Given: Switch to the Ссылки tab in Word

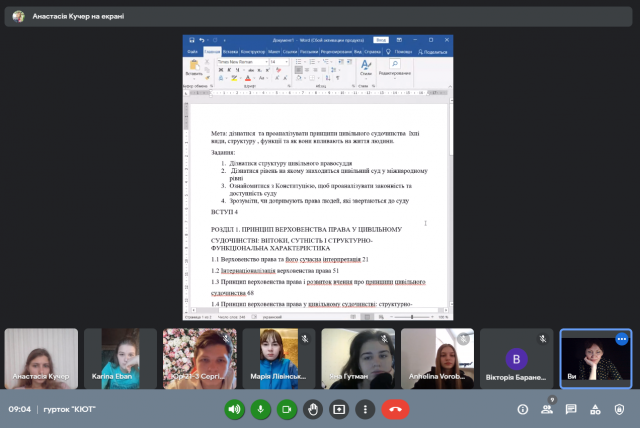Looking at the screenshot, I should 290,52.
